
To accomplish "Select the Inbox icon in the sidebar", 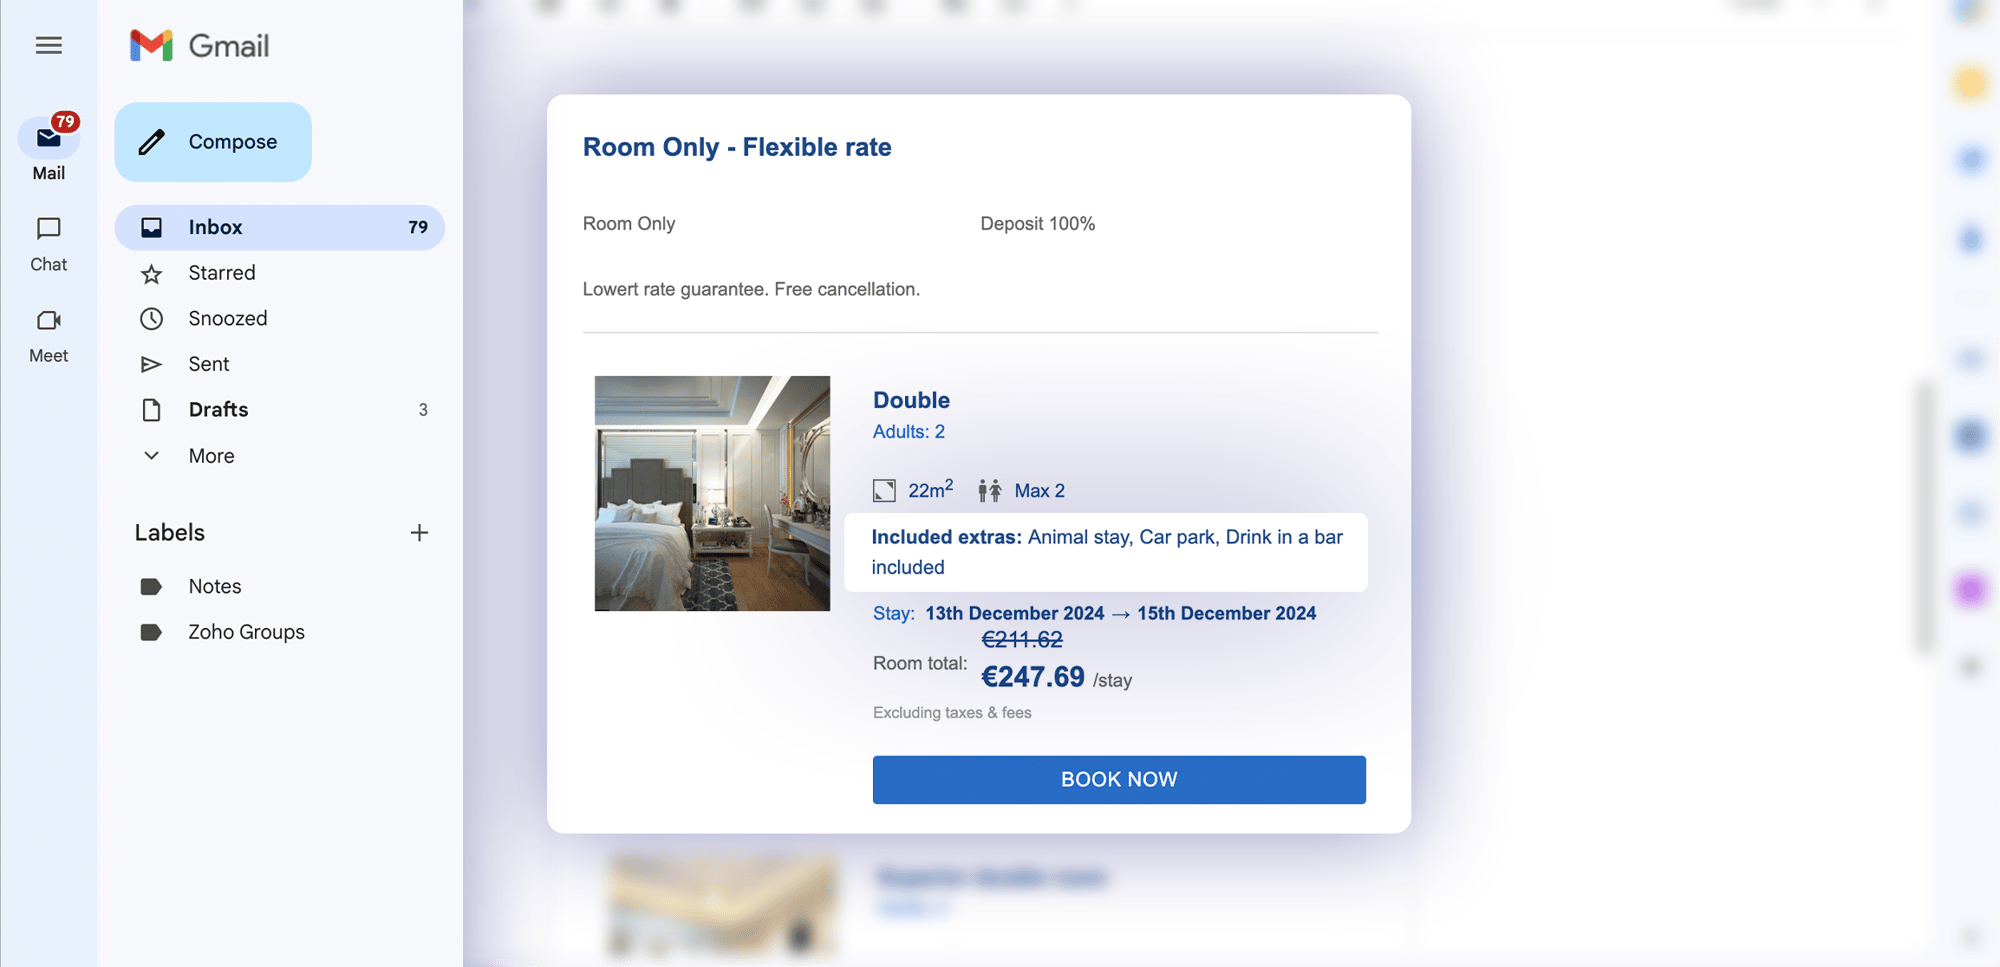I will pos(151,227).
